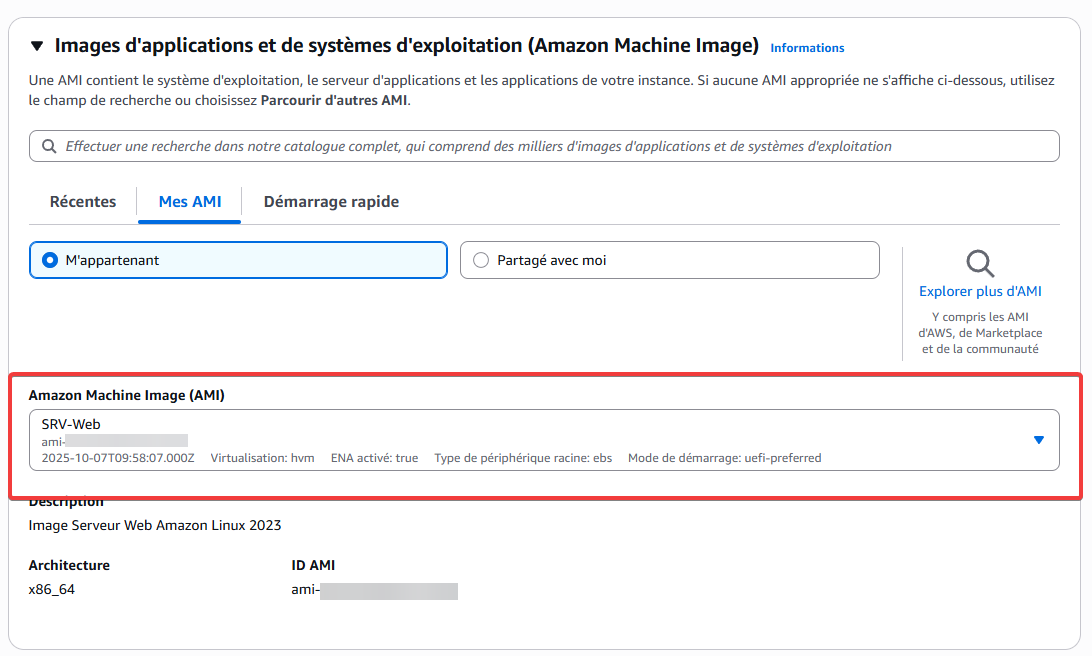The image size is (1092, 656).
Task: Click the bold Parcourir d'autres AMI text
Action: click(x=334, y=100)
